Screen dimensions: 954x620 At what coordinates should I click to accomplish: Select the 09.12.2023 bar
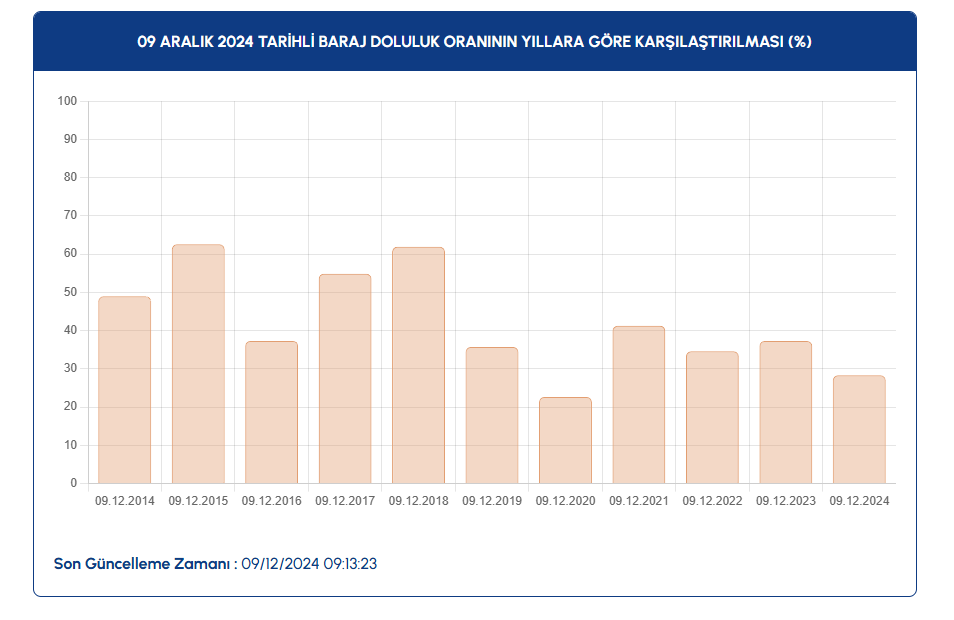786,413
